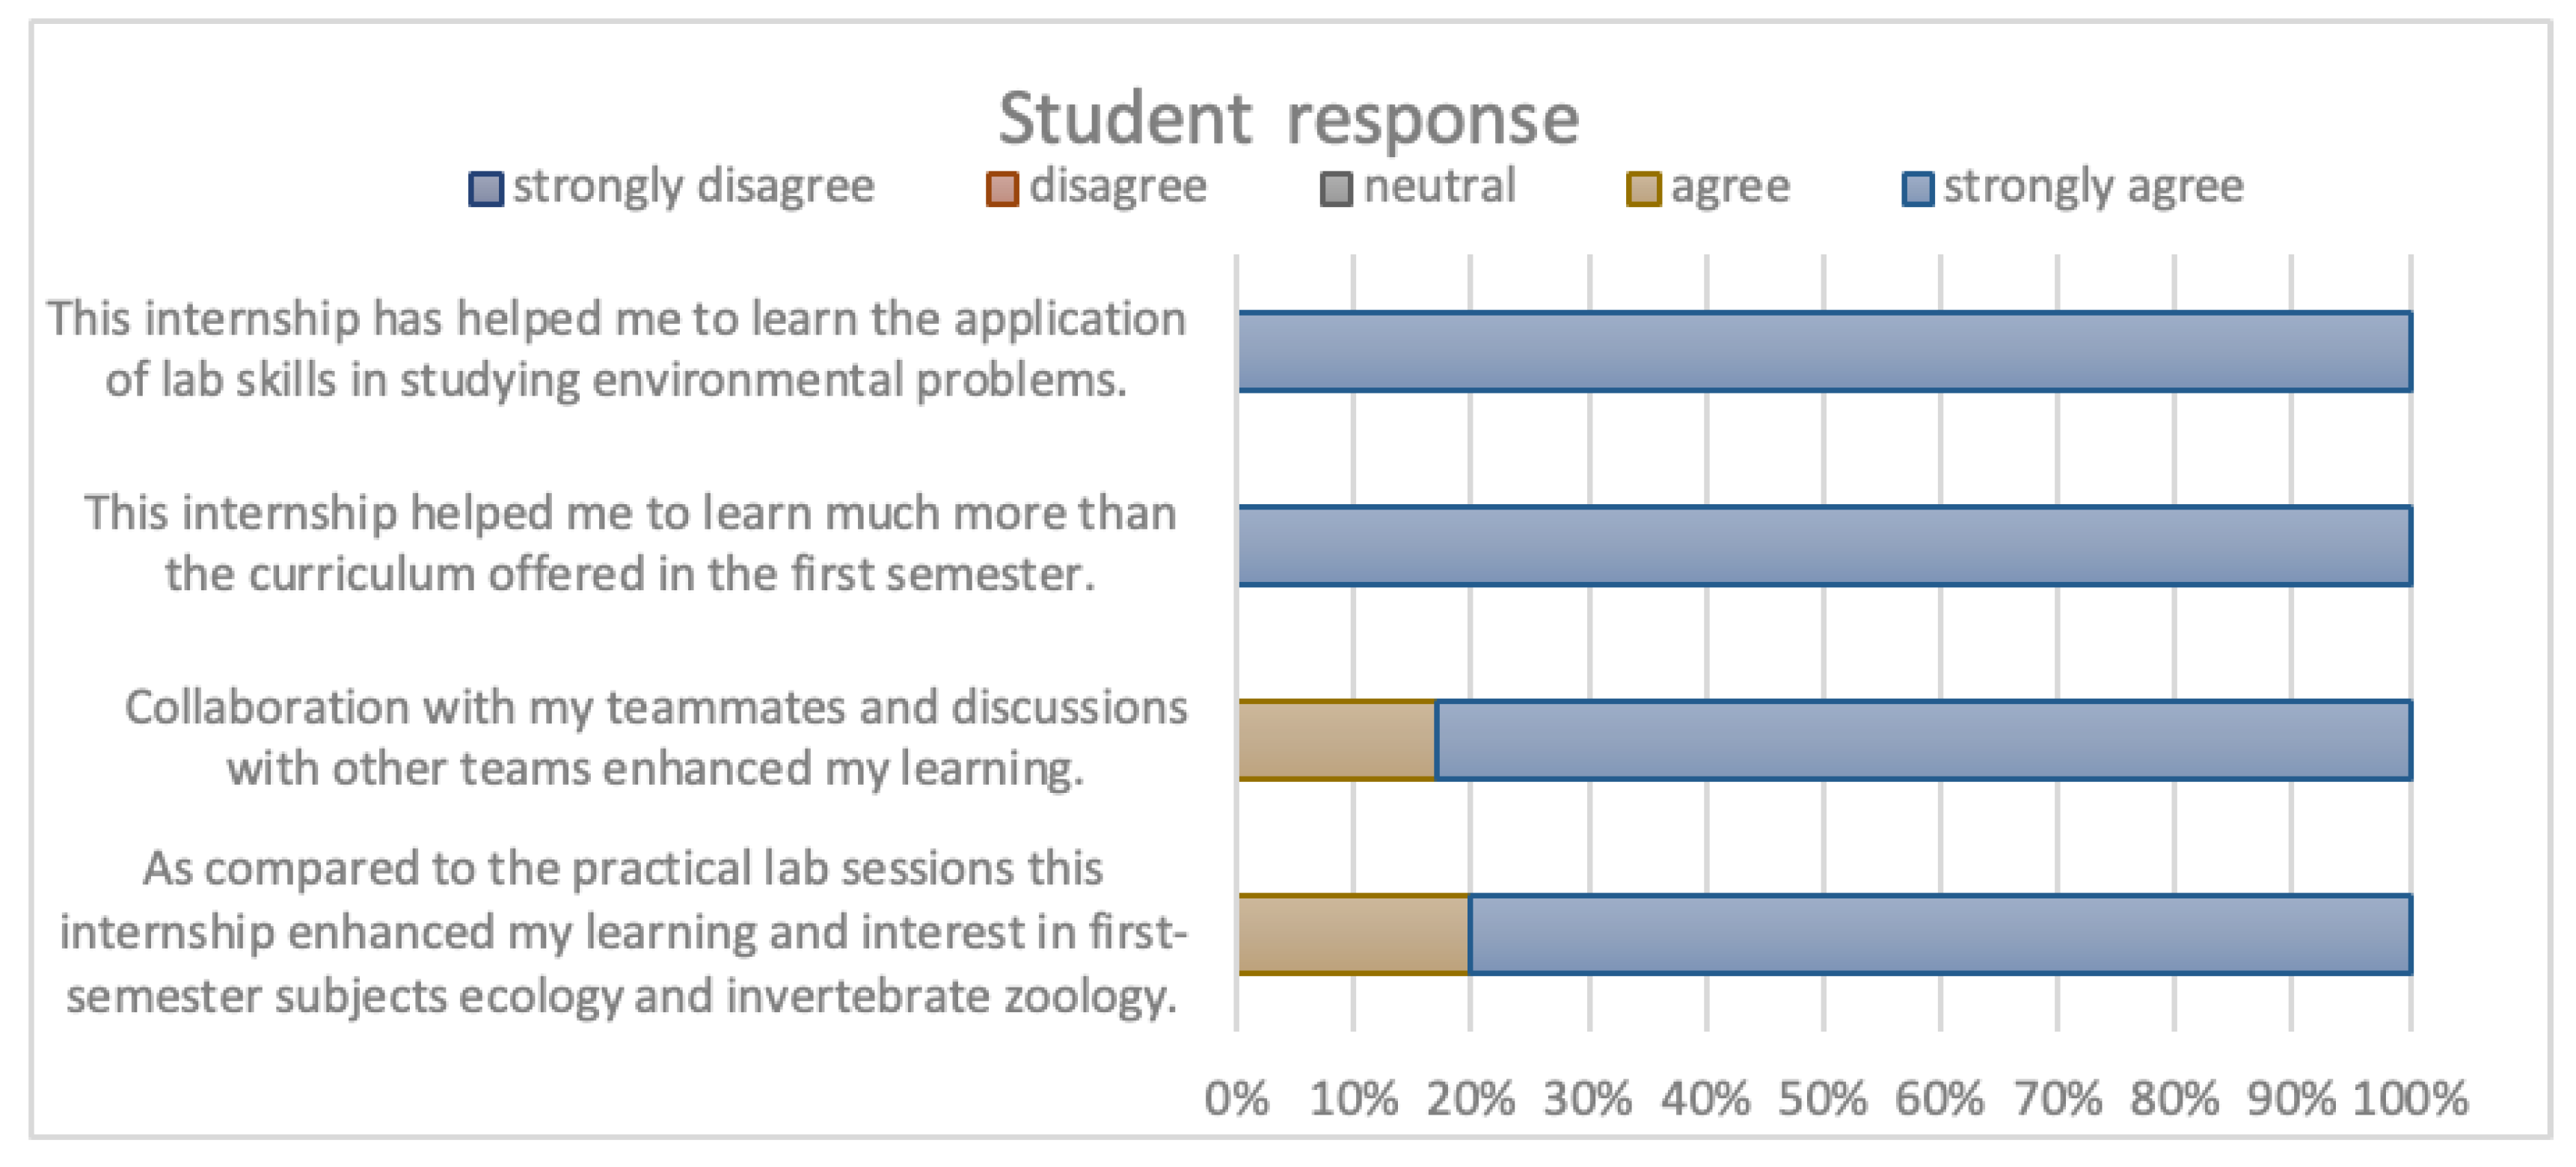Select the 'neutral' legend label text

coord(1440,187)
